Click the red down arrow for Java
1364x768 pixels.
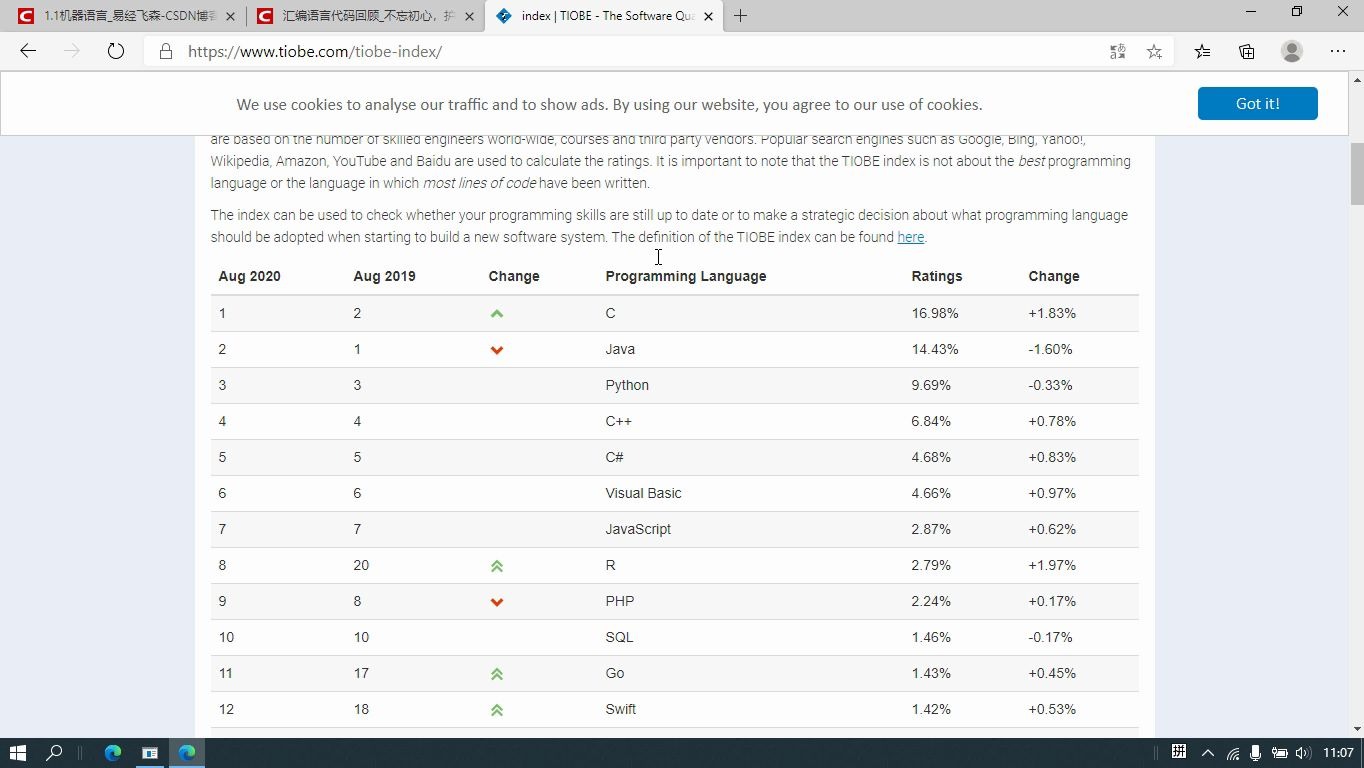(497, 350)
